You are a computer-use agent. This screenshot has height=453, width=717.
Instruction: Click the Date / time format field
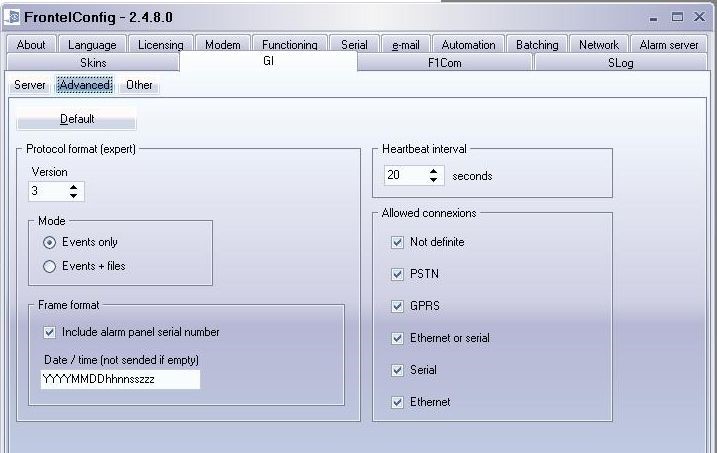pos(120,379)
